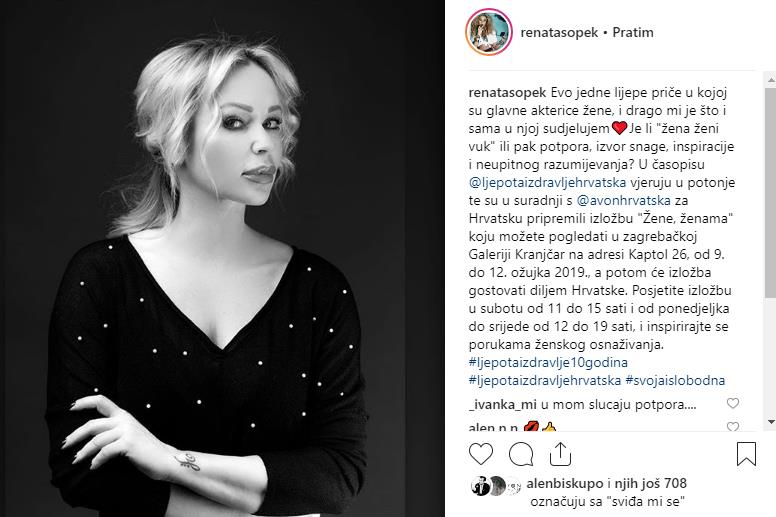Open renatasopek profile picture story
Screen dimensions: 776x517
coord(488,32)
